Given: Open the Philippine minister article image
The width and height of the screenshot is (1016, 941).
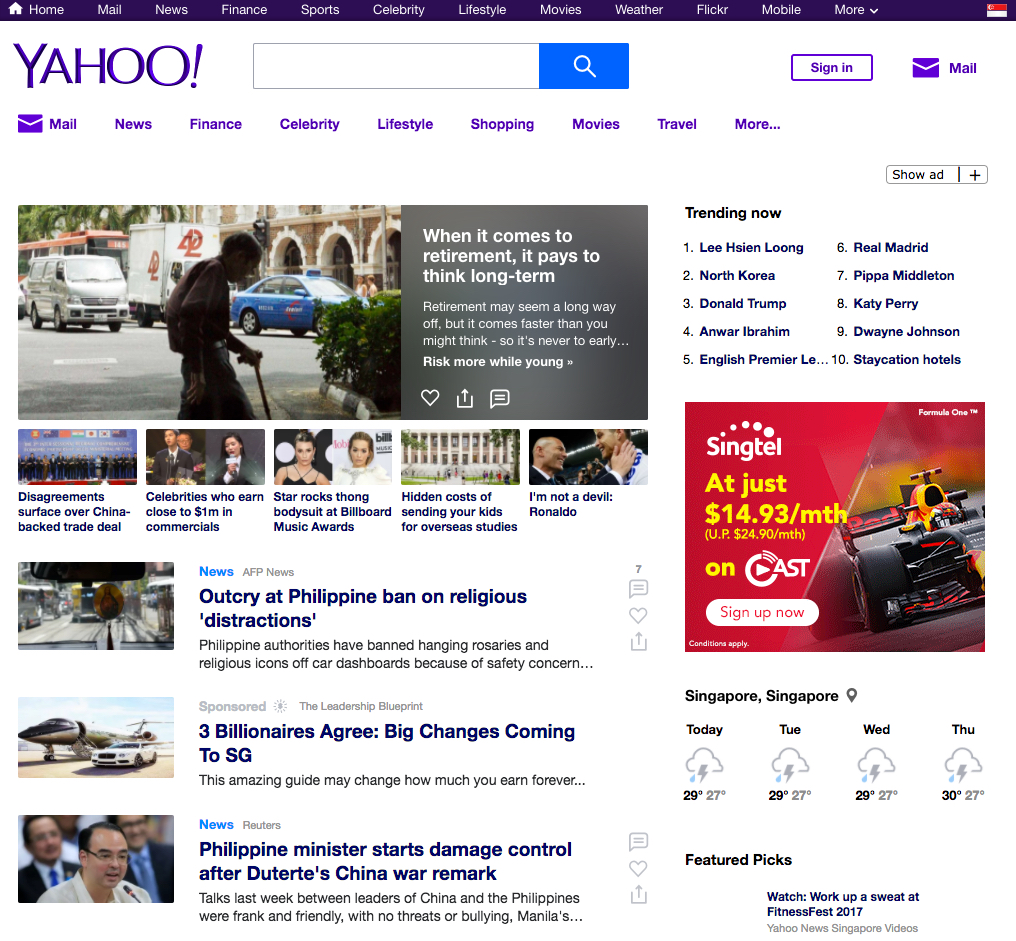Looking at the screenshot, I should 96,859.
